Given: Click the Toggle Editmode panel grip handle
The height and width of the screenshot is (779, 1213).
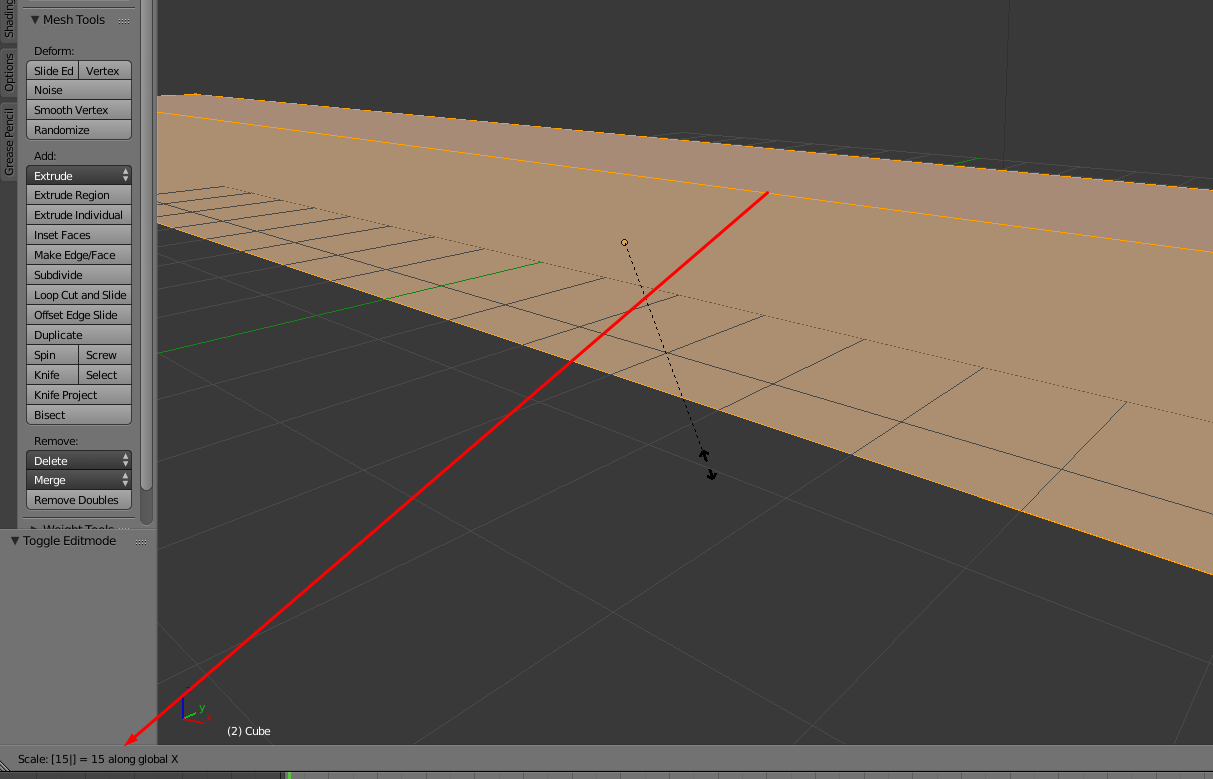Looking at the screenshot, I should point(141,541).
